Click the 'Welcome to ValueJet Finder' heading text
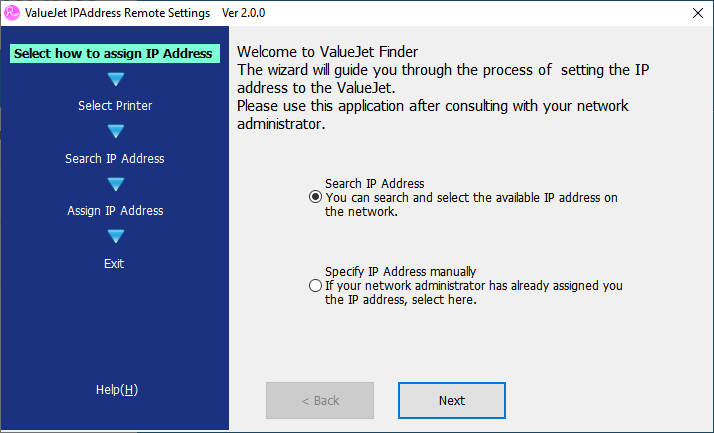Image resolution: width=714 pixels, height=433 pixels. tap(328, 52)
